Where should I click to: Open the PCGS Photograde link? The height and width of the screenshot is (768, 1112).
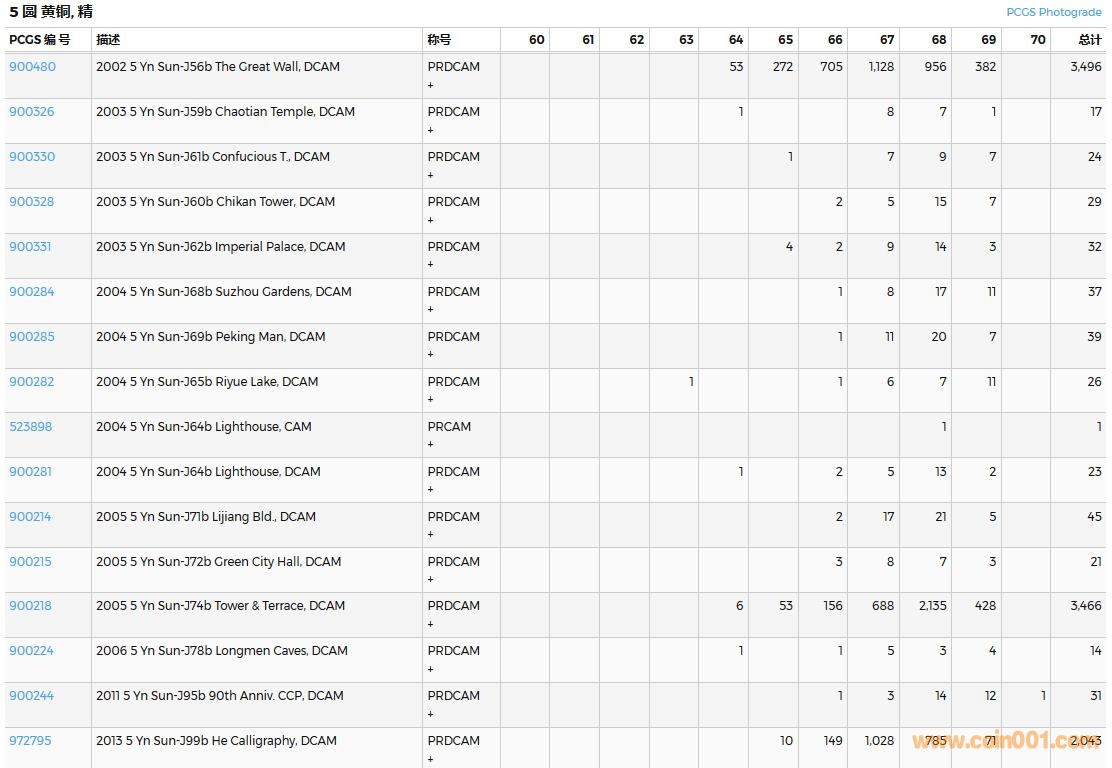[1053, 12]
